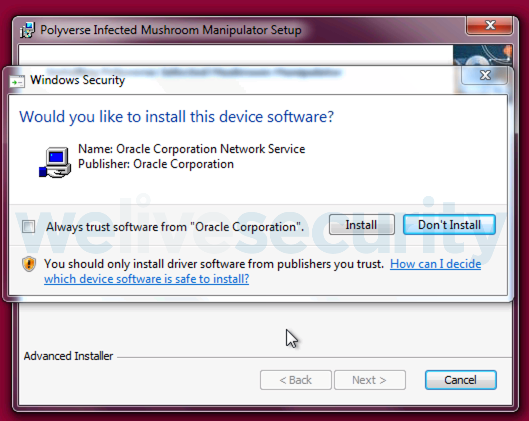Click the 'Windows Security' title text
Viewport: 529px width, 421px height.
[x=78, y=80]
